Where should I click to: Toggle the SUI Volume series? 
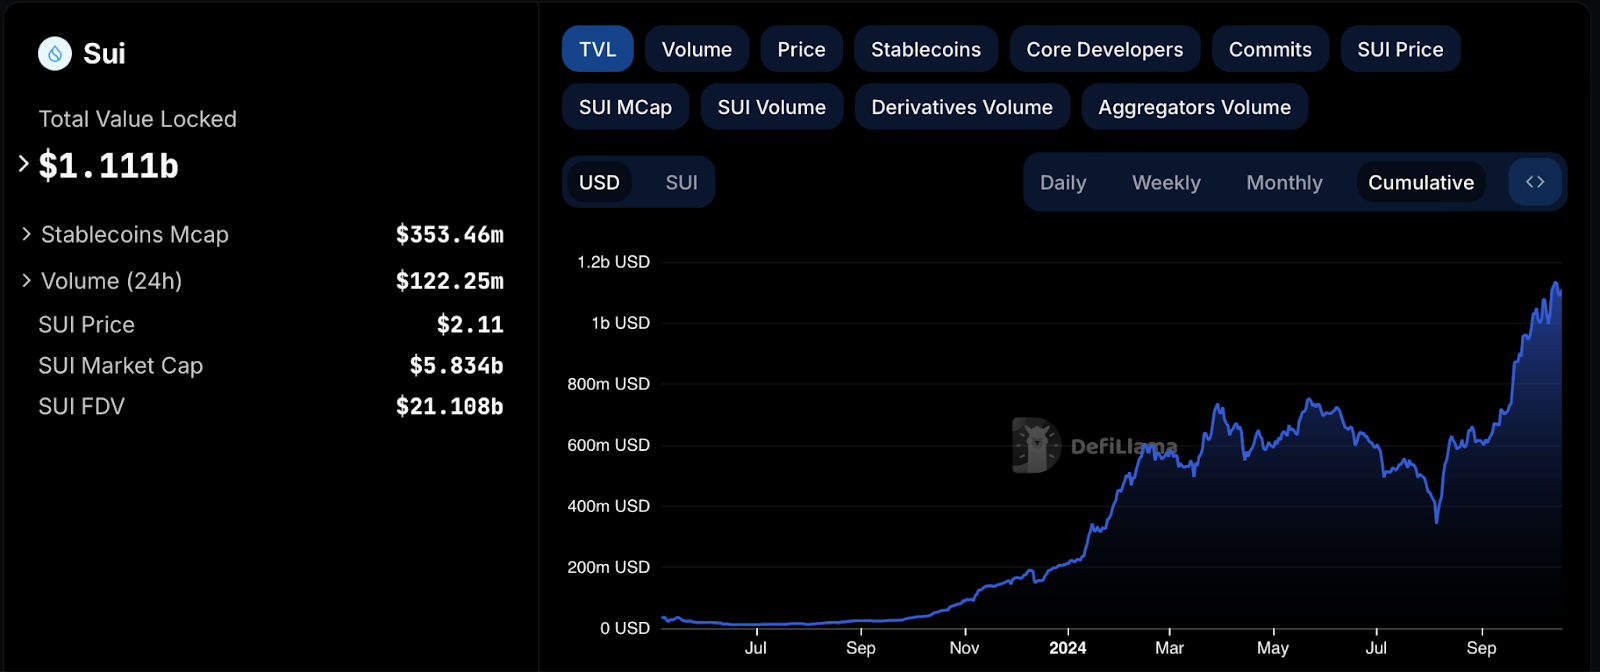point(772,107)
